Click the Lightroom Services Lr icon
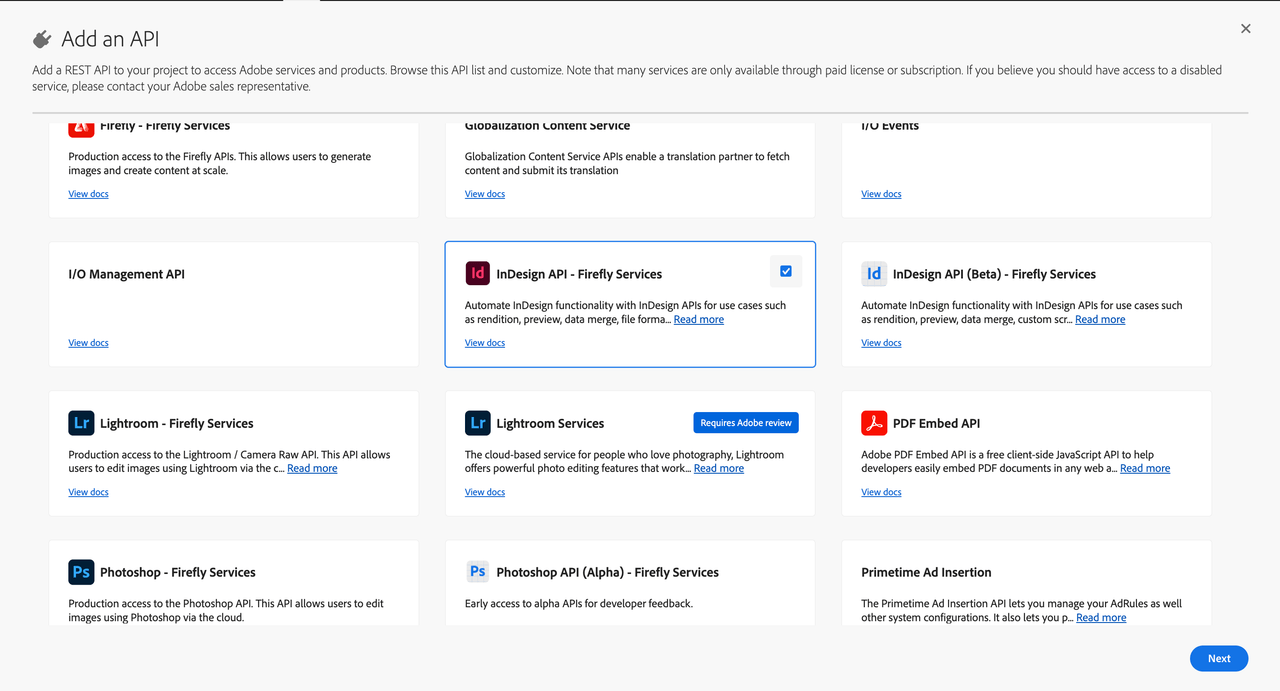This screenshot has width=1280, height=691. [478, 423]
